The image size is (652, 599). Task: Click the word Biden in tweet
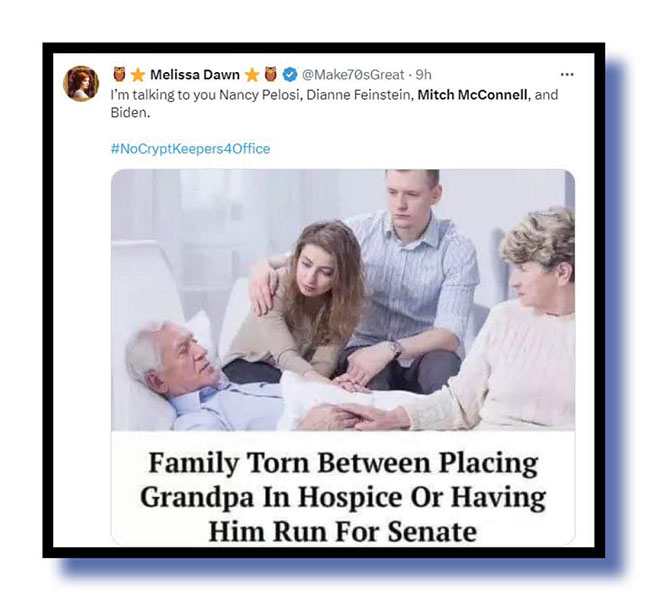click(x=130, y=113)
